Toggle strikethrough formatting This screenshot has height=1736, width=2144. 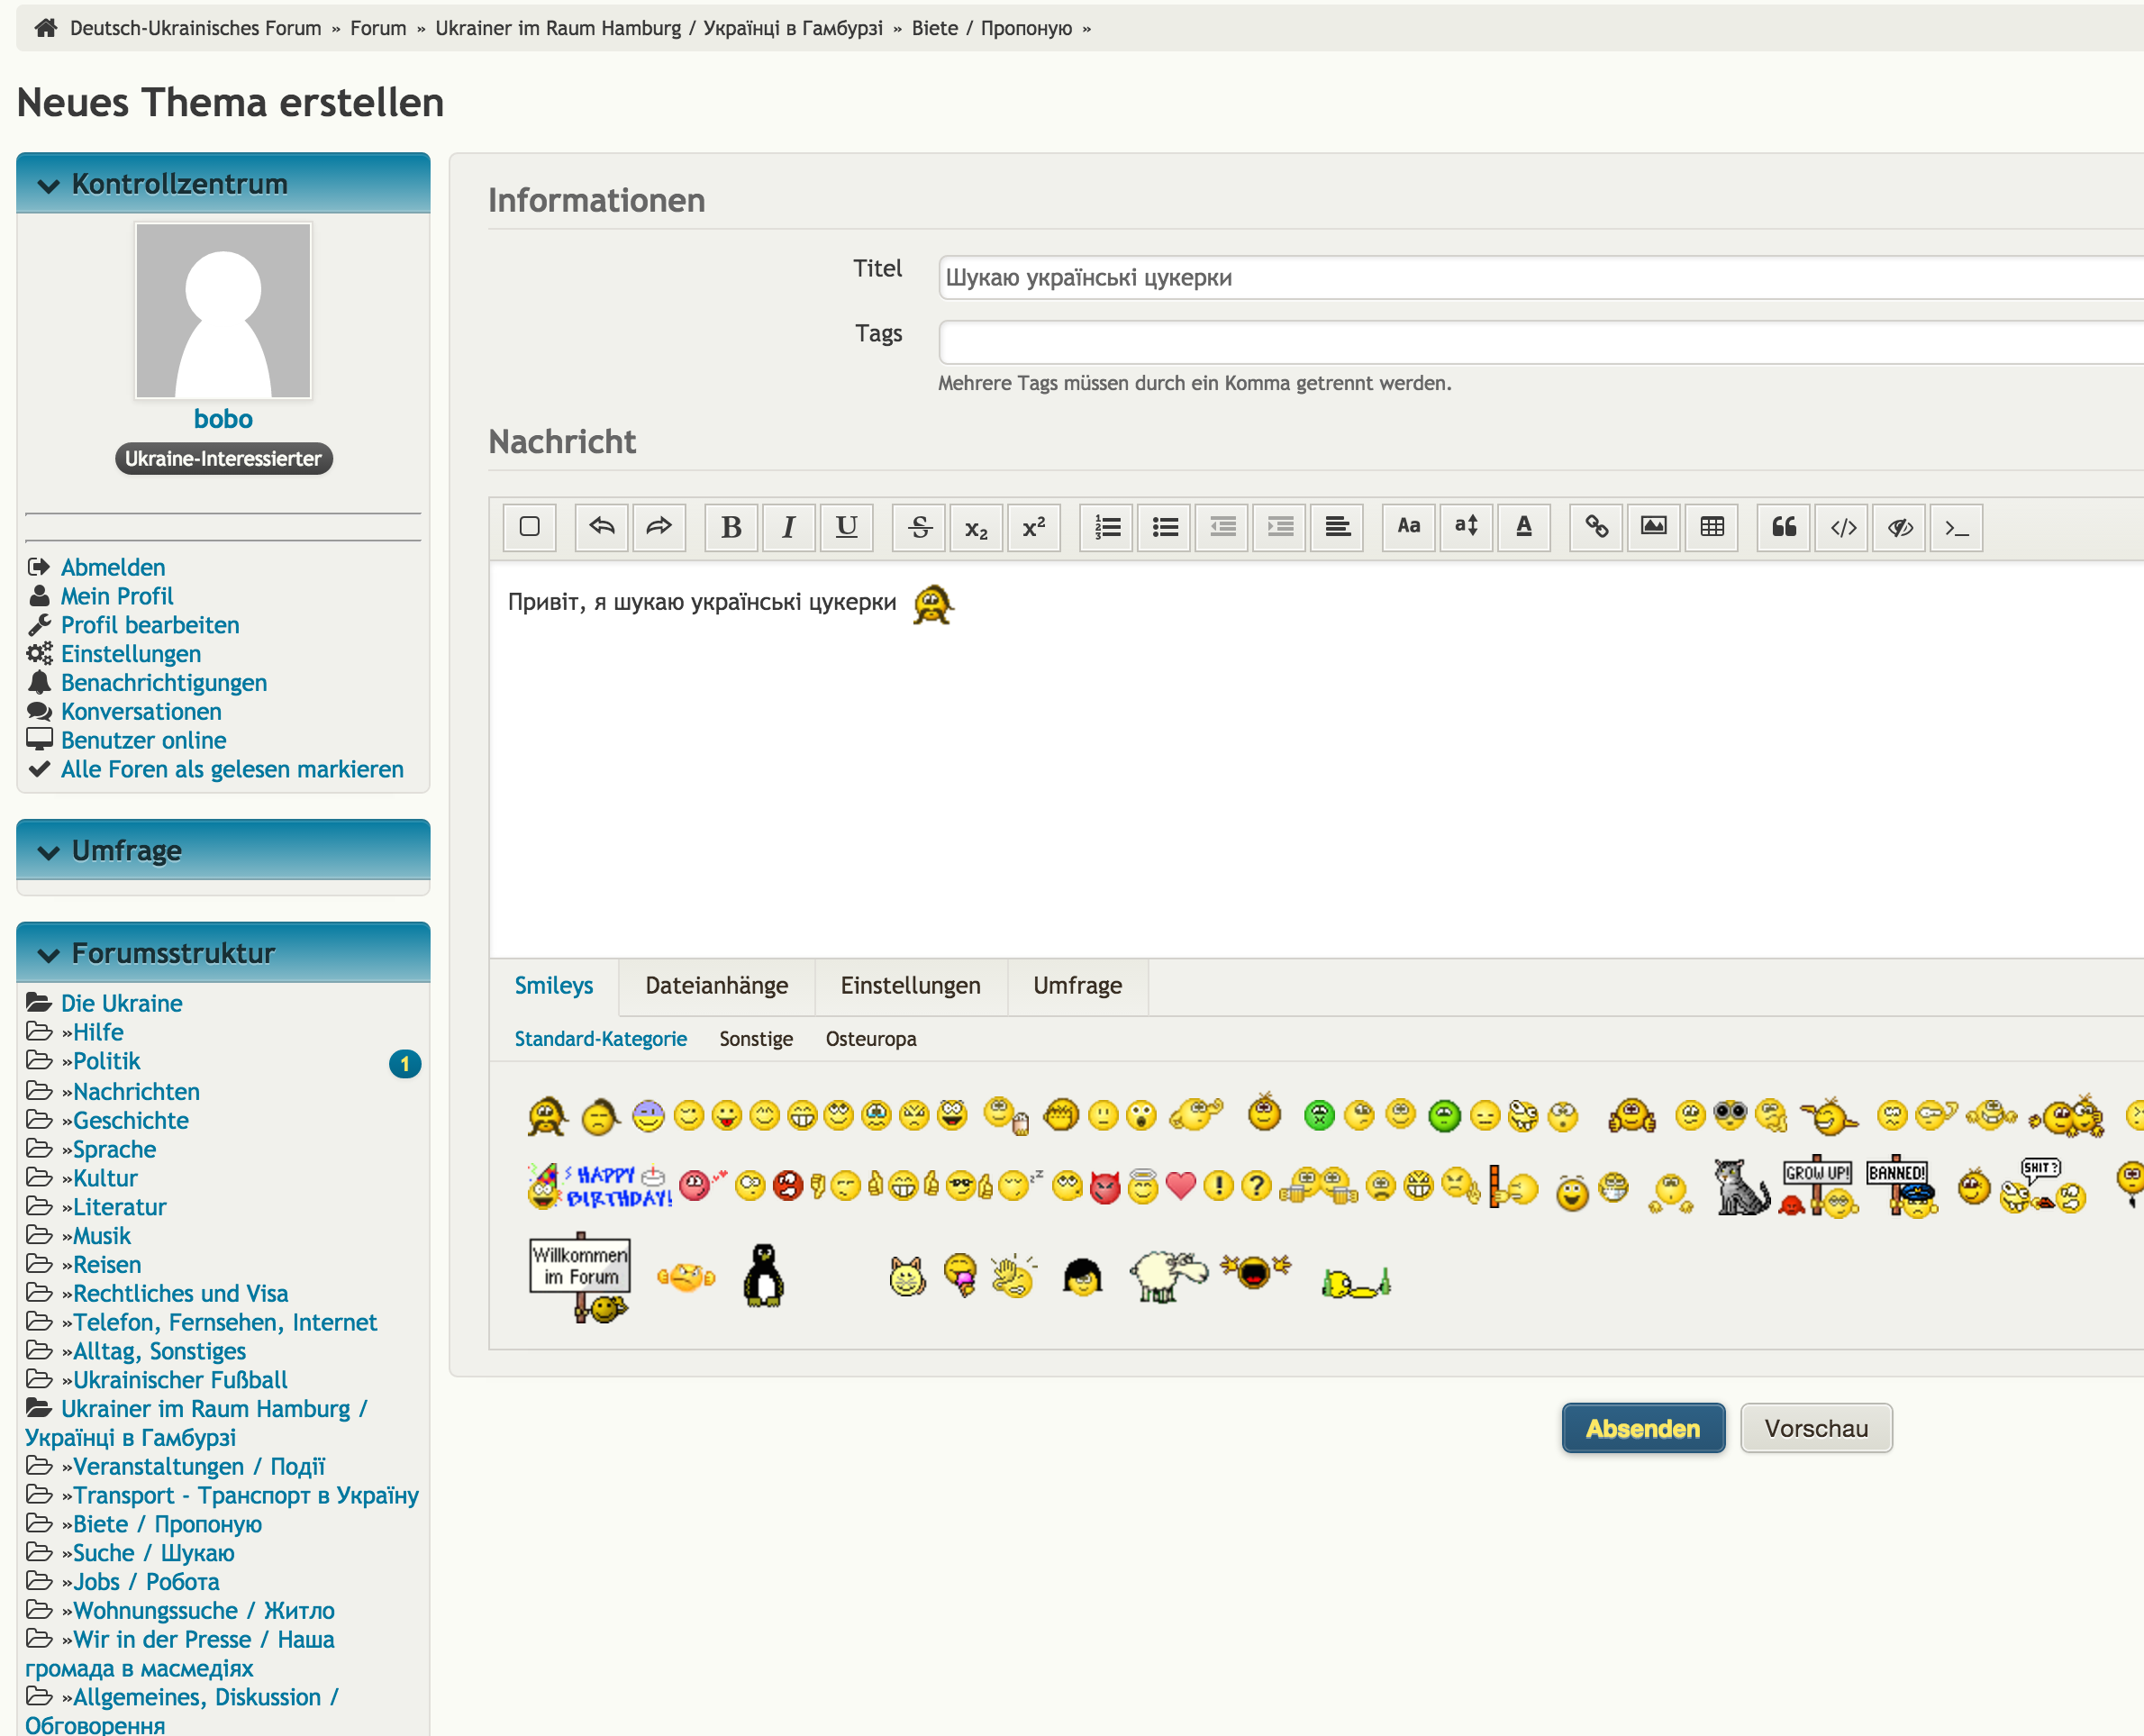tap(919, 527)
